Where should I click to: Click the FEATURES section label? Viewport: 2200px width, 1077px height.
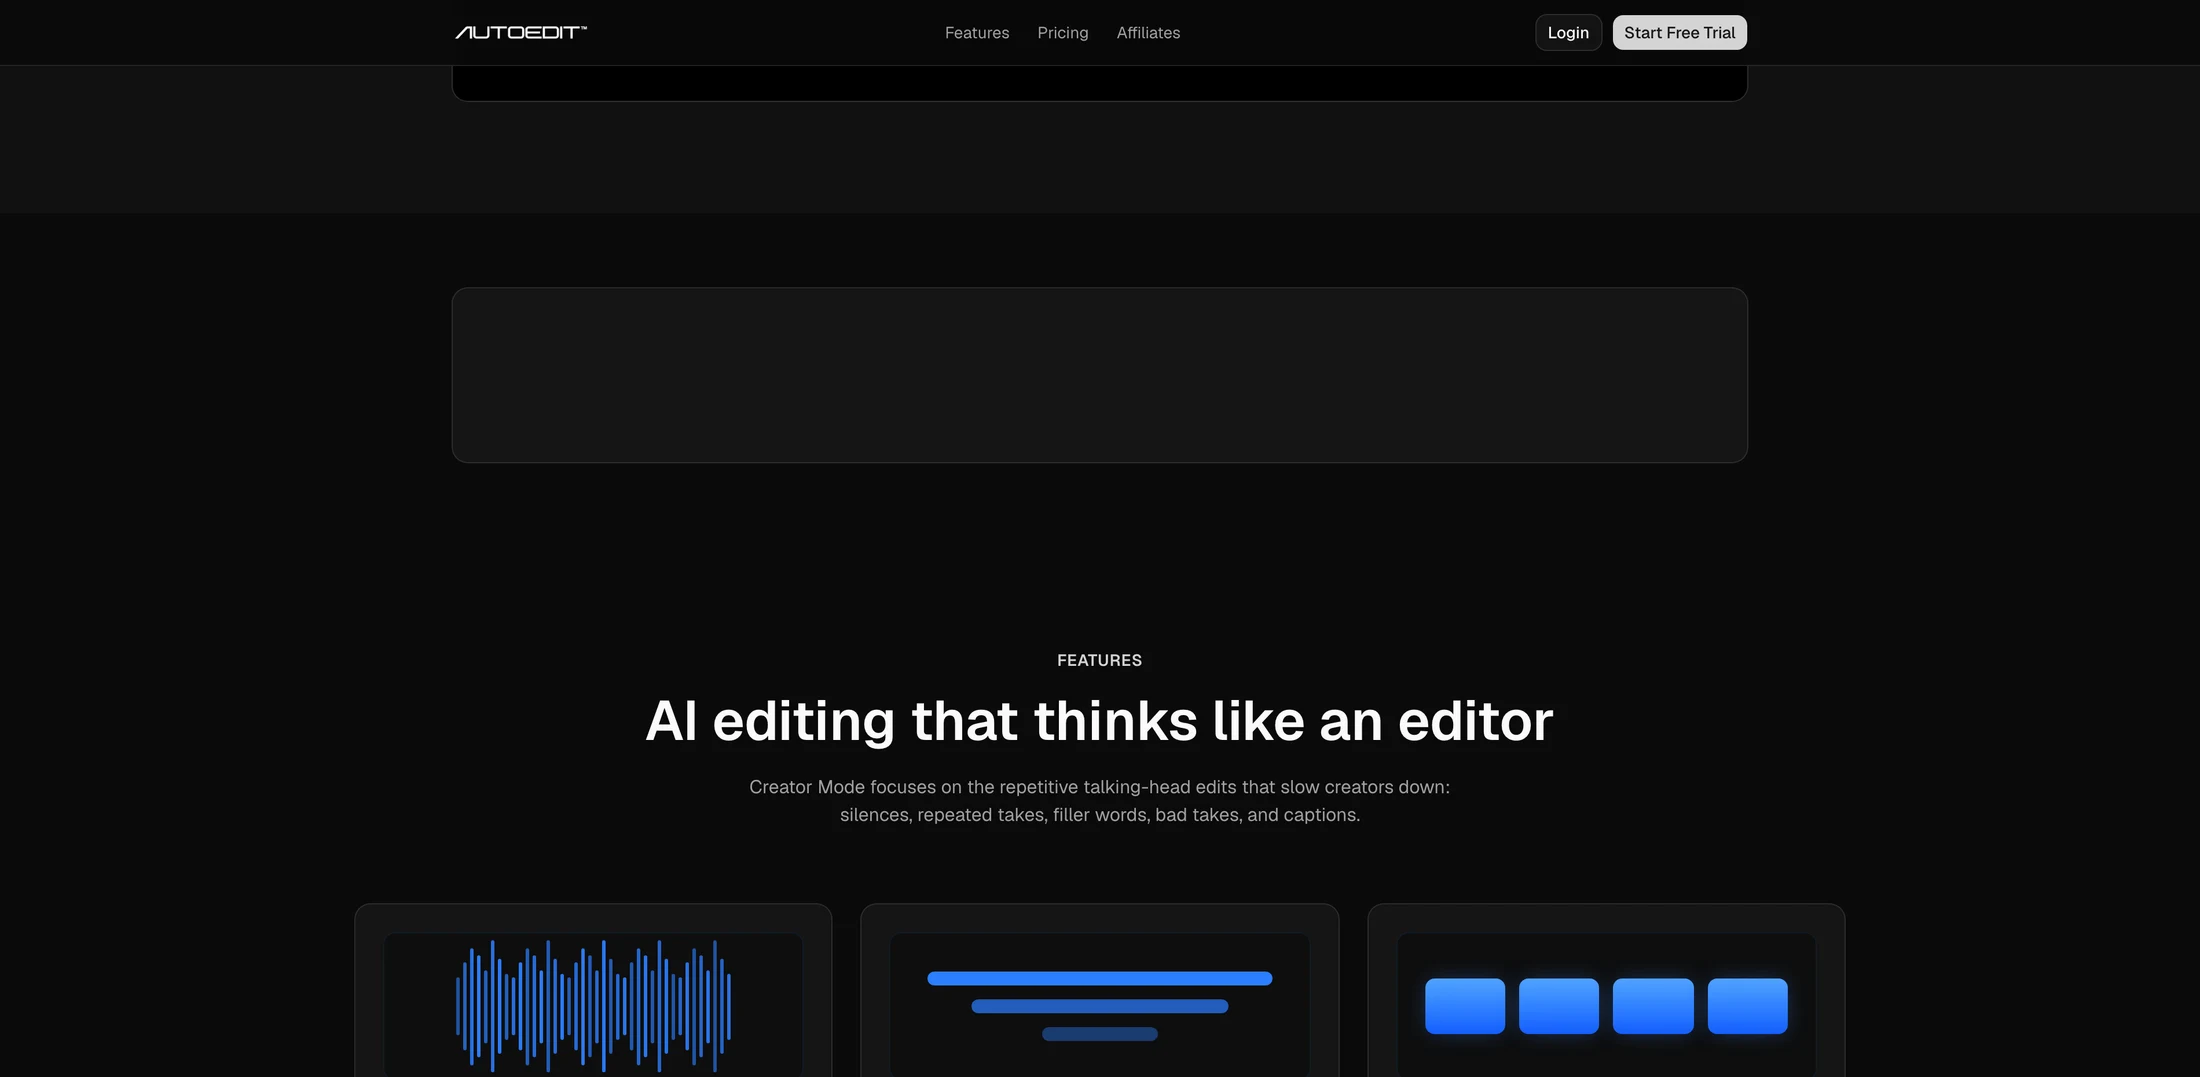(1099, 661)
